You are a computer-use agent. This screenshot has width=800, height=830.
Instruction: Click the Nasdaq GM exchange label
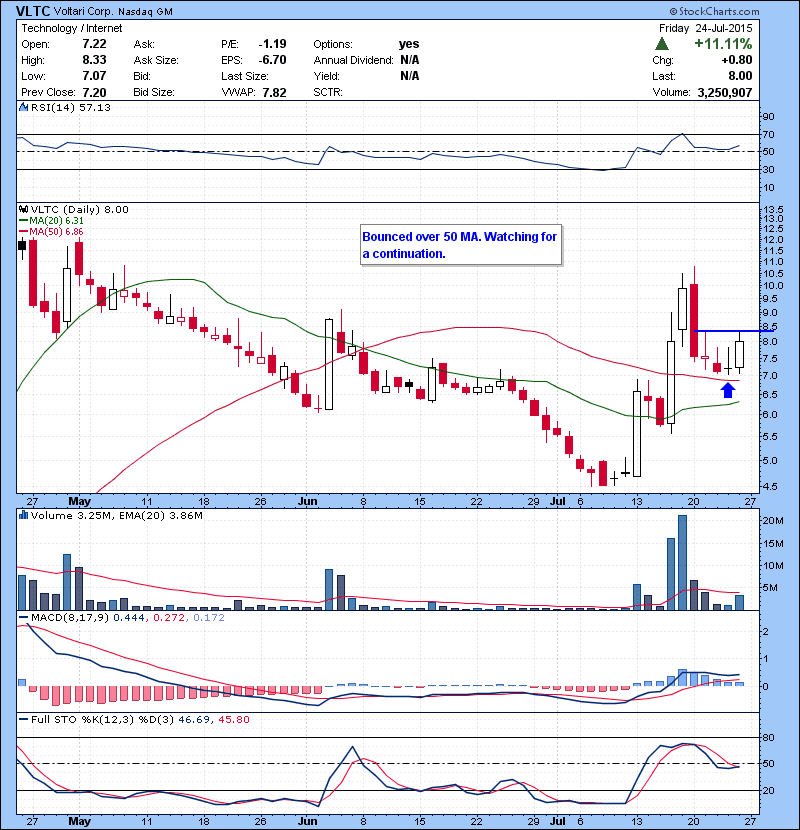click(145, 12)
